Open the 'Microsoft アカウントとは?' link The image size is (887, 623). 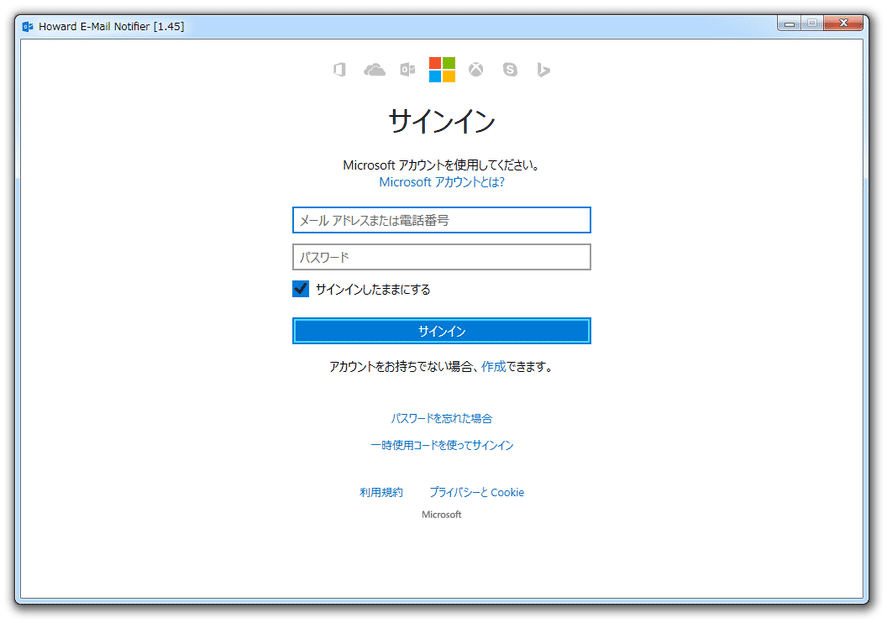tap(442, 182)
